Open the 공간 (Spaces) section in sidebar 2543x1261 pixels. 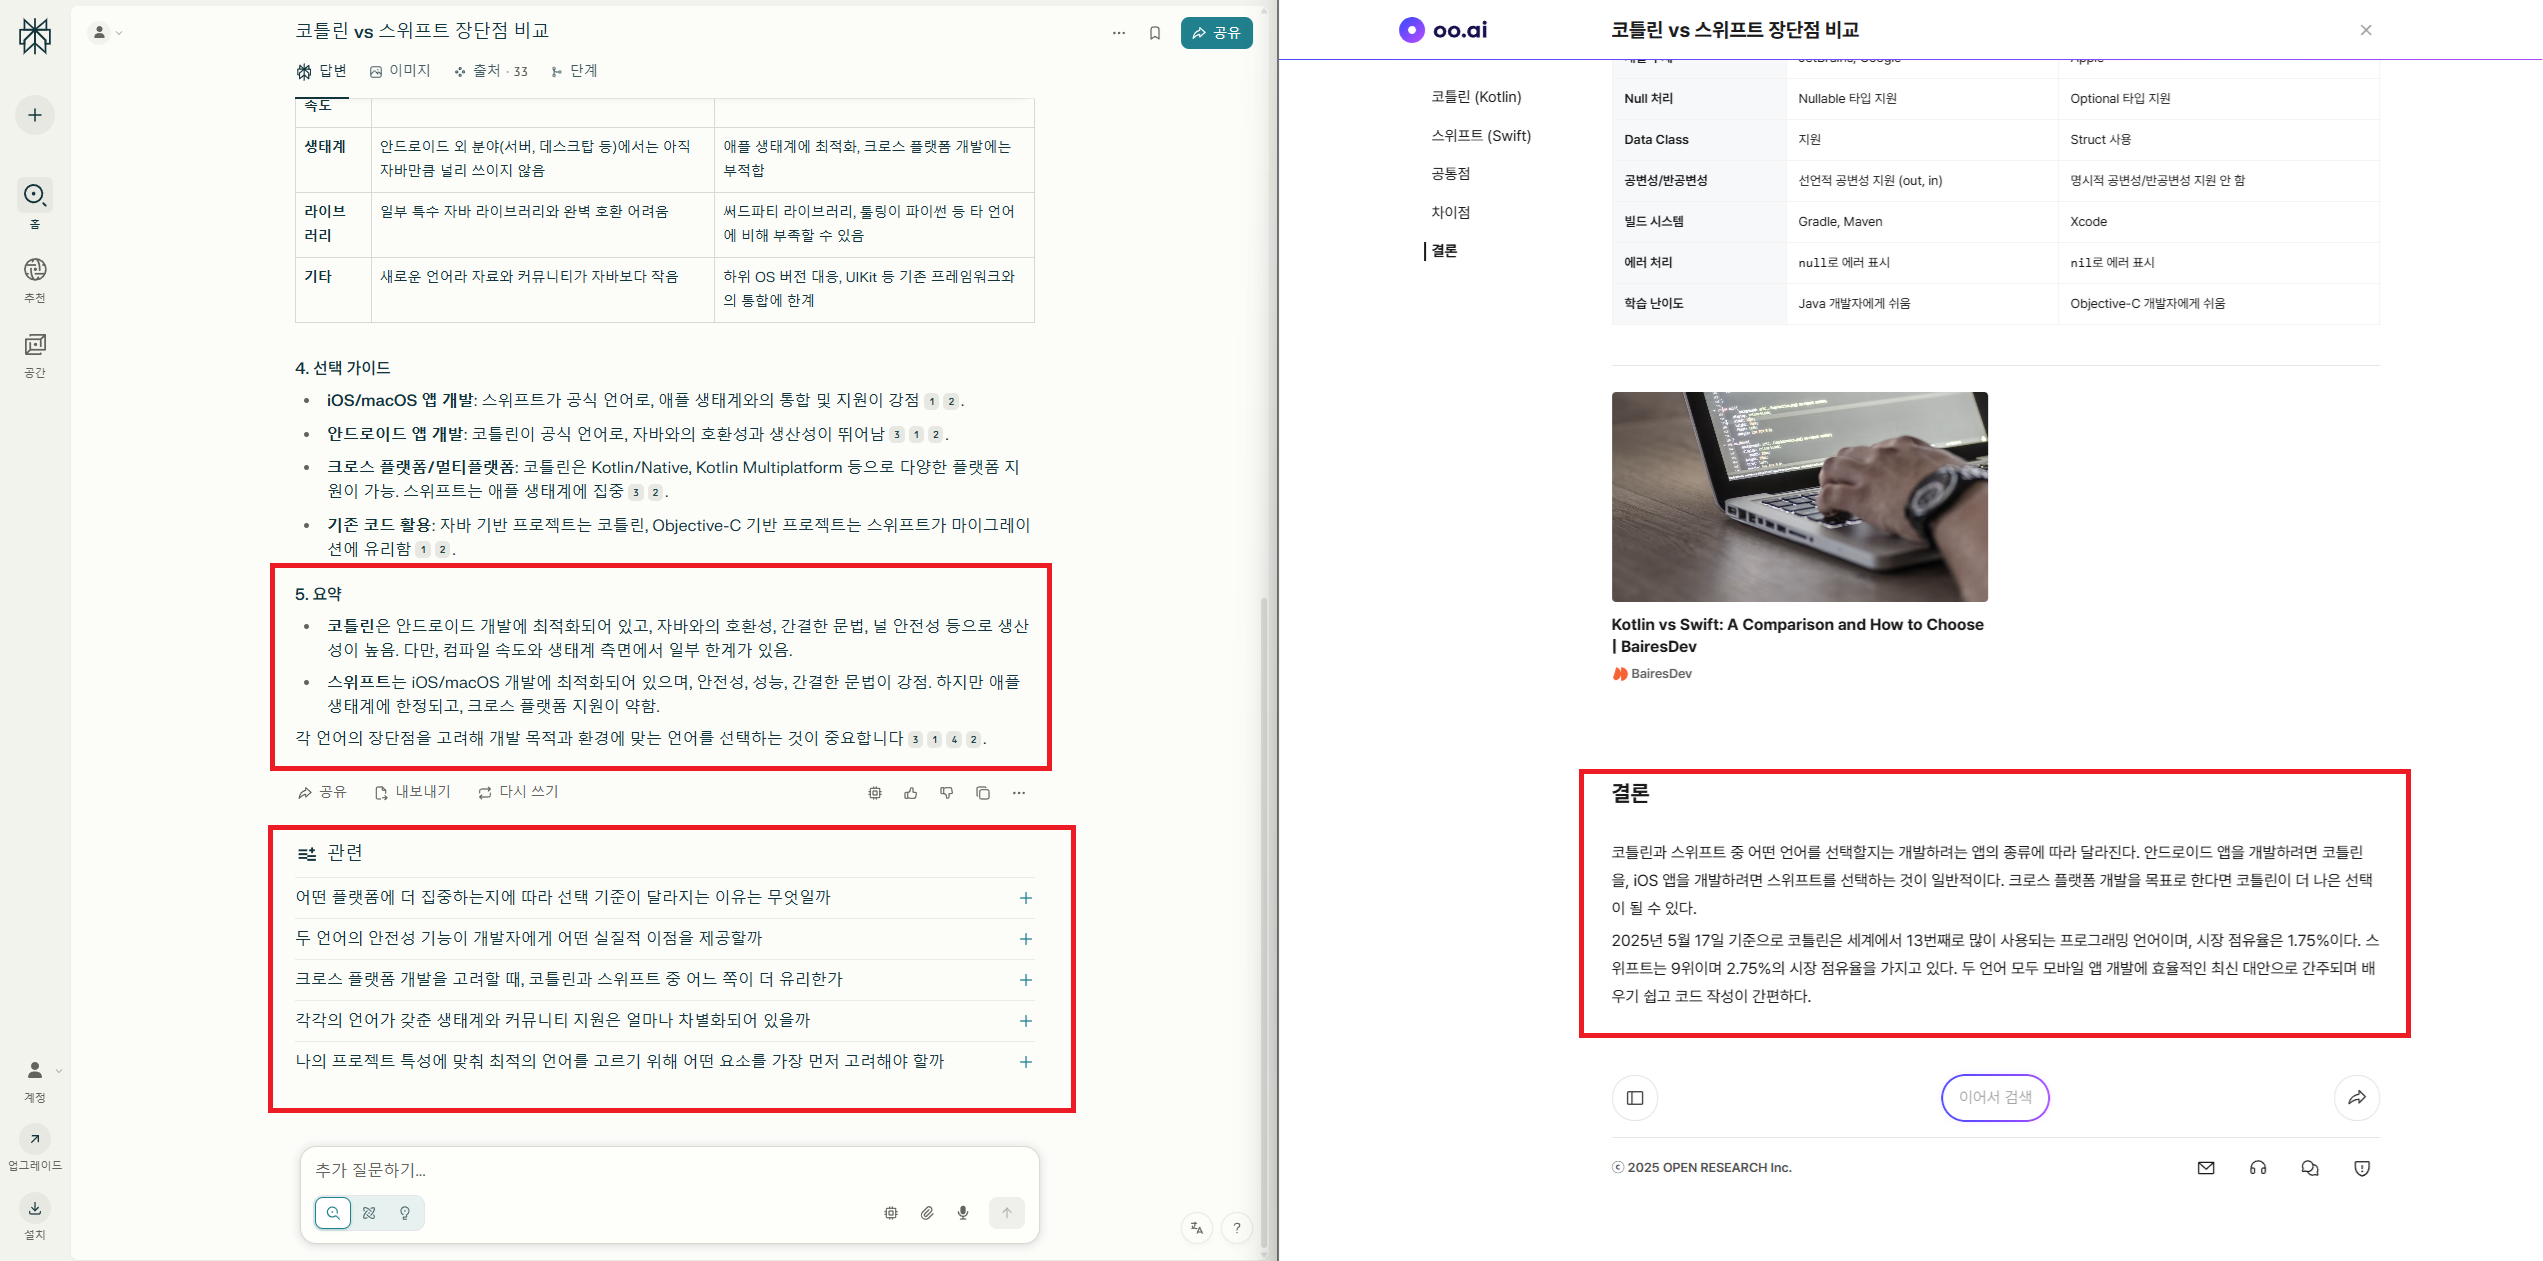[x=34, y=352]
